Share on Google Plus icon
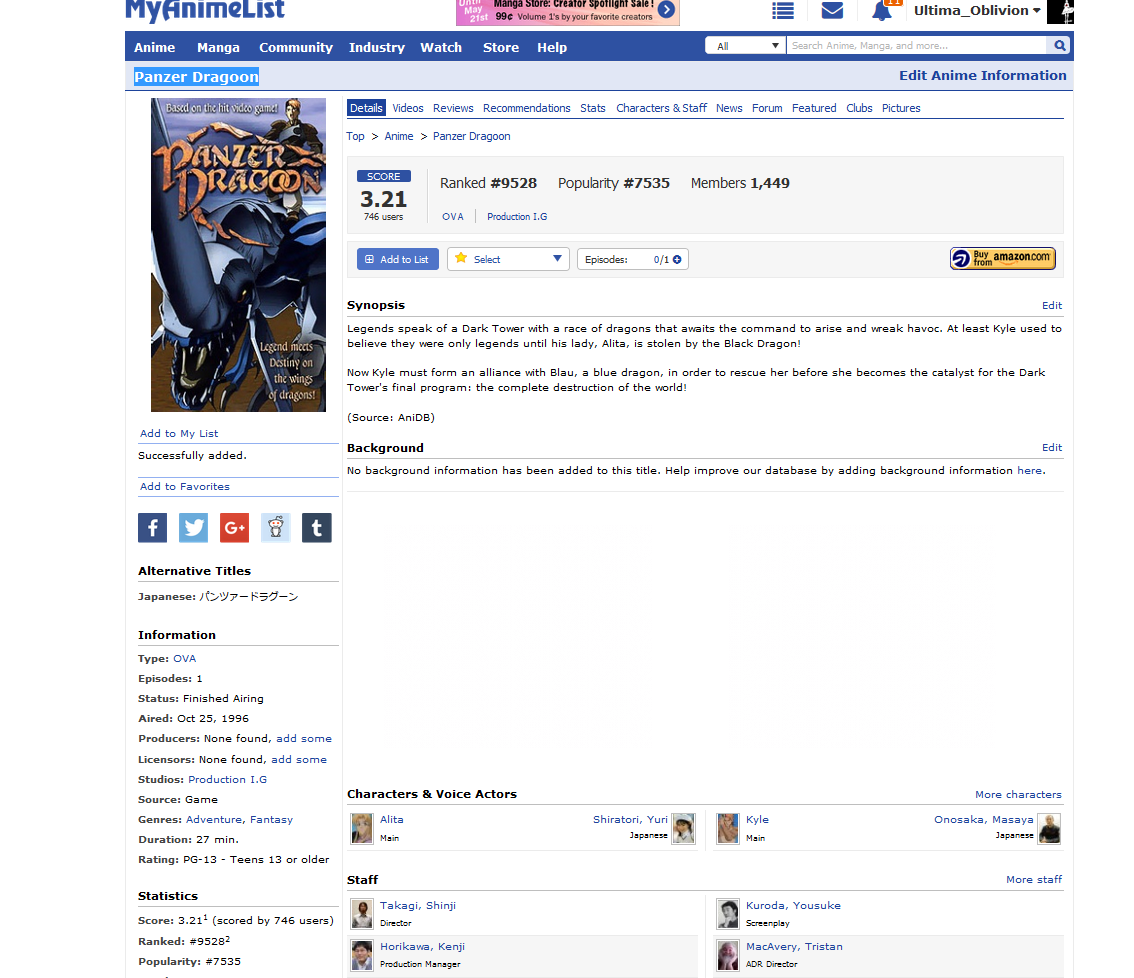 pos(235,528)
